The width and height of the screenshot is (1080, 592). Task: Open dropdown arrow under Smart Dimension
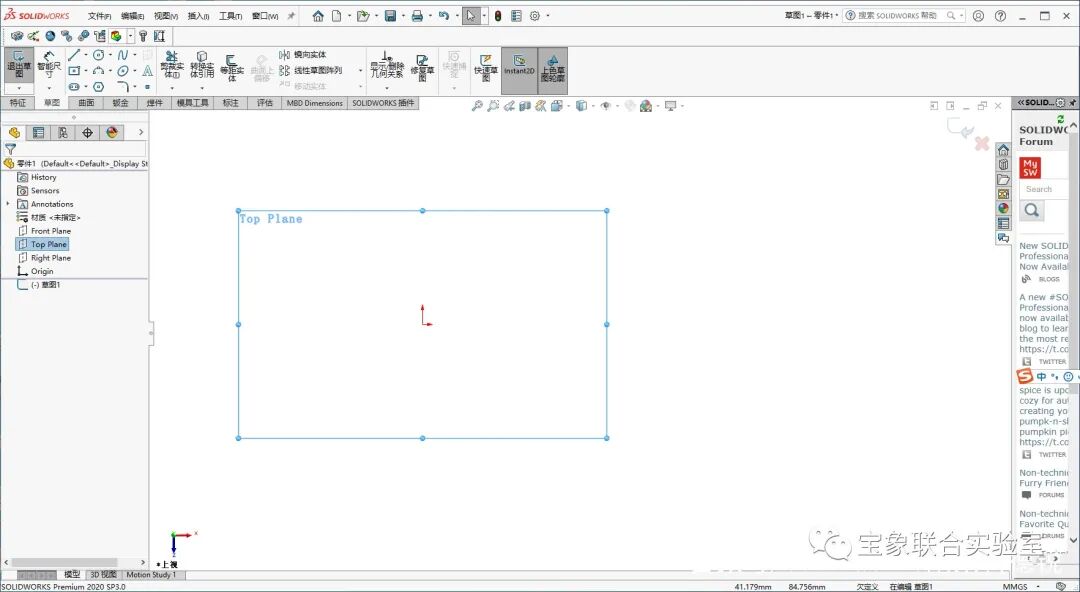[x=49, y=88]
